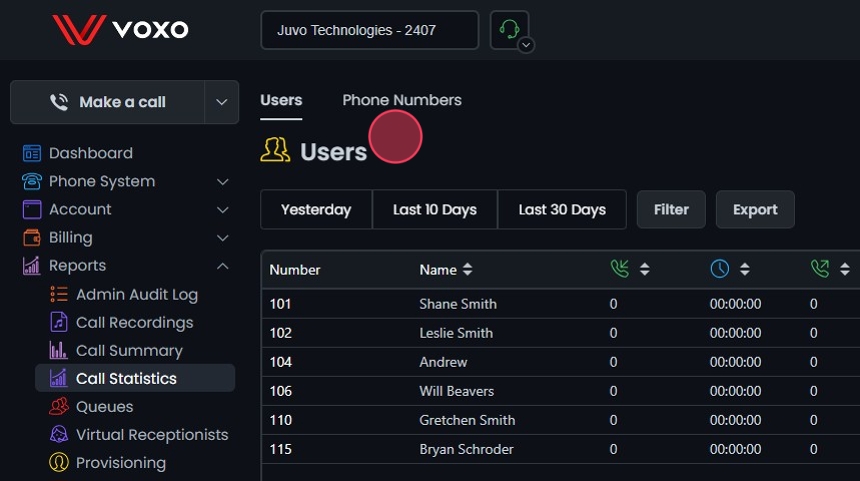Click the Filter button
860x481 pixels.
(x=671, y=210)
